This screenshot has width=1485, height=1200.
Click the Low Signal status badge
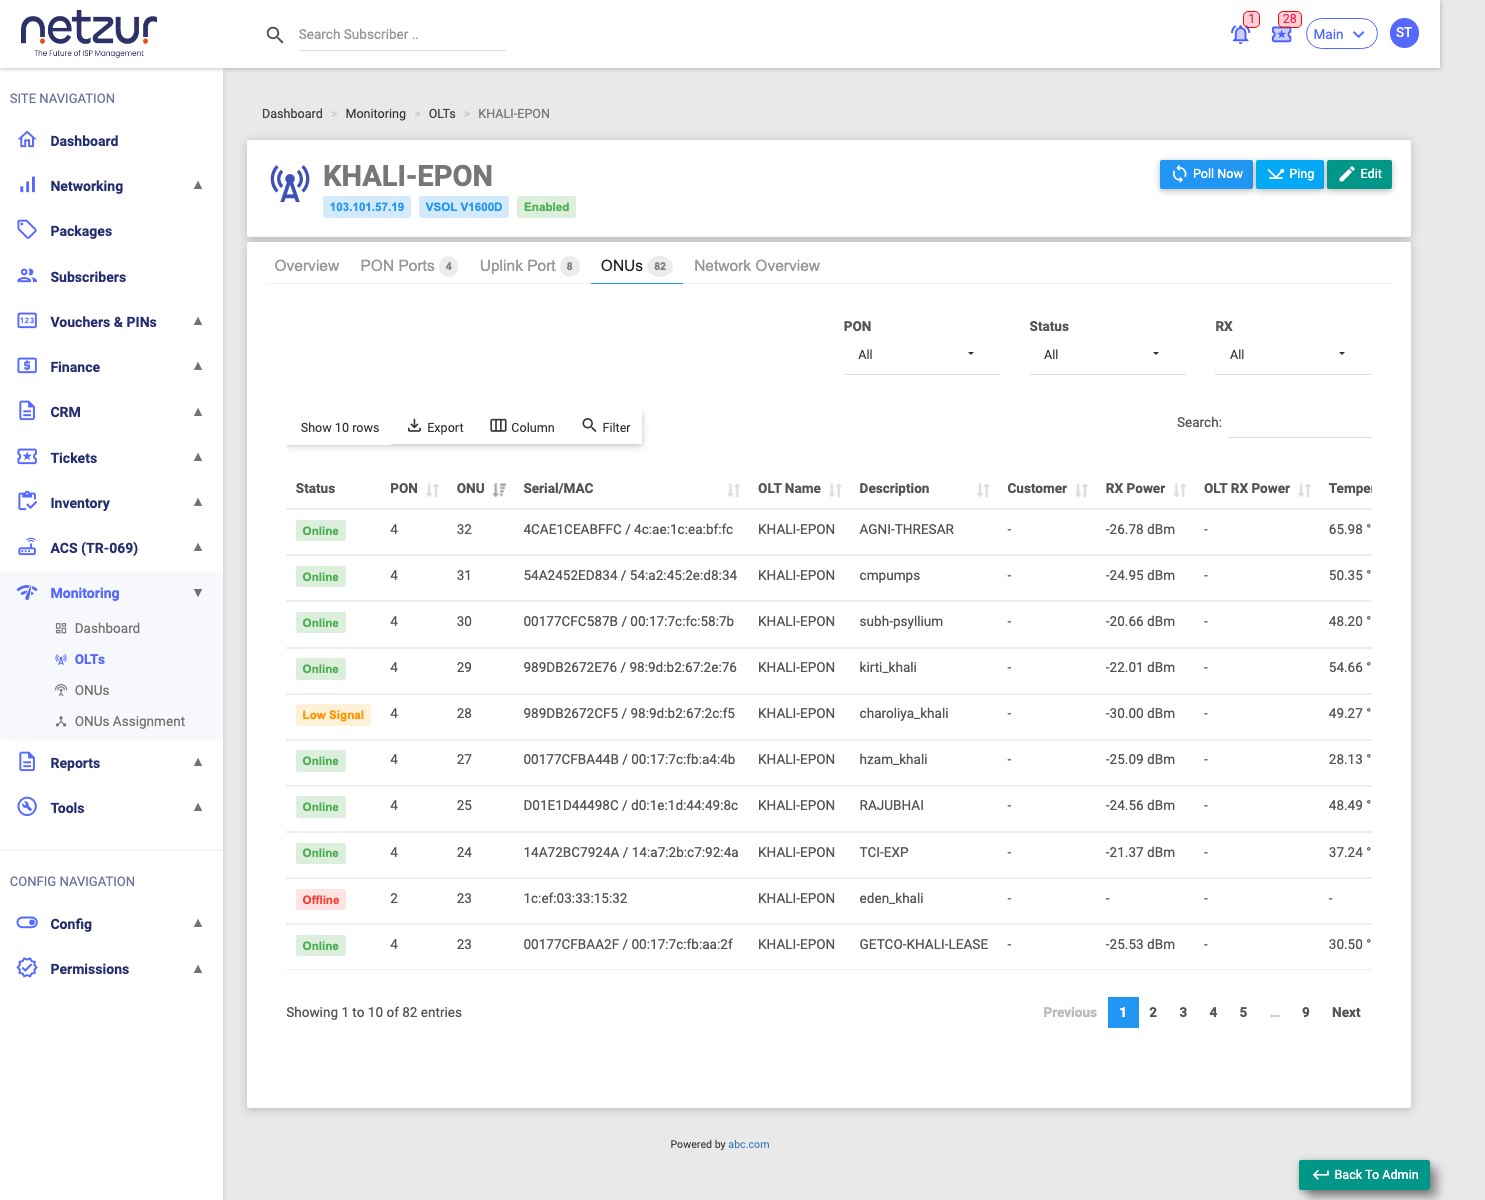coord(333,715)
